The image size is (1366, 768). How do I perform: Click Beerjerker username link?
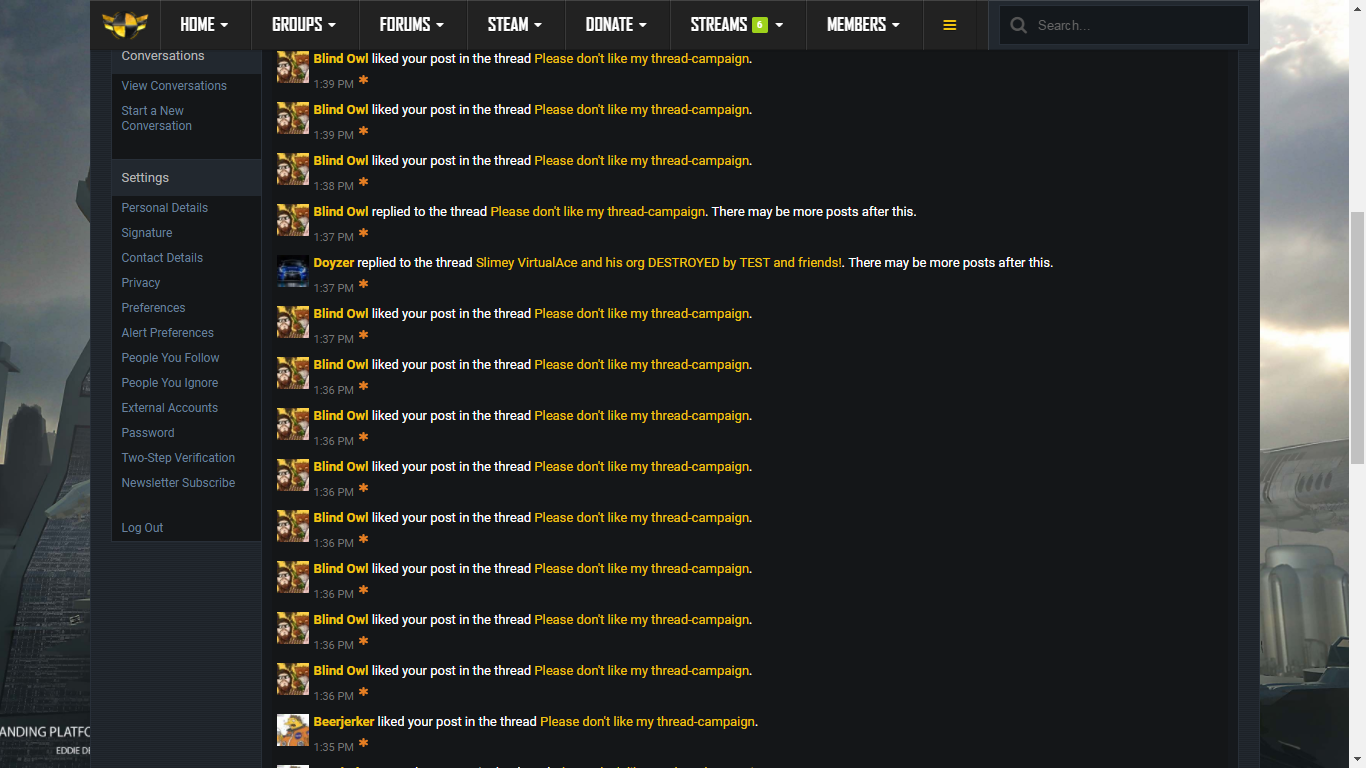343,722
